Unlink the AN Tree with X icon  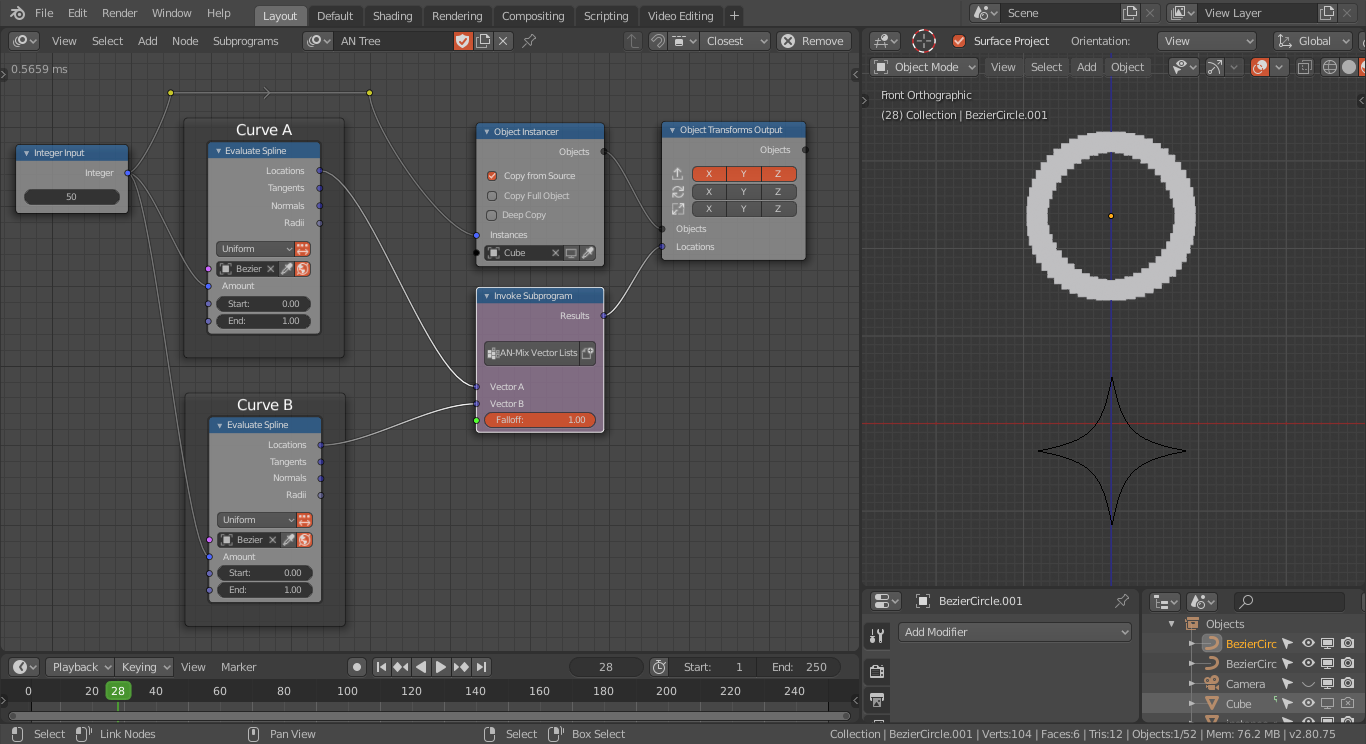coord(503,41)
